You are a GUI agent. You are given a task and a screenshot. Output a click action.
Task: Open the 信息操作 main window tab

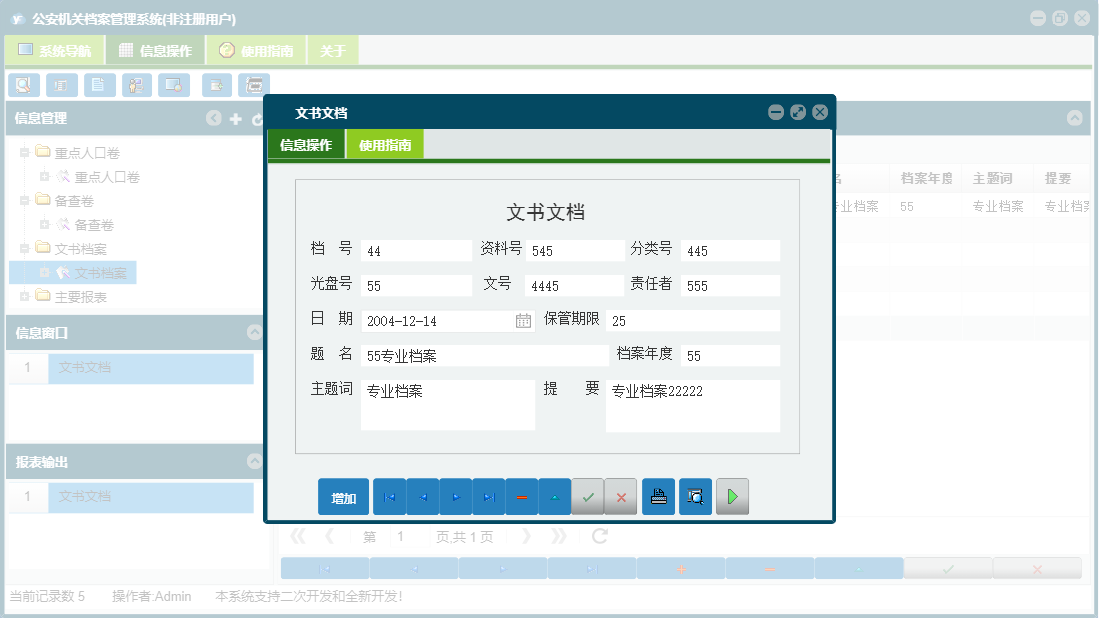tap(156, 50)
